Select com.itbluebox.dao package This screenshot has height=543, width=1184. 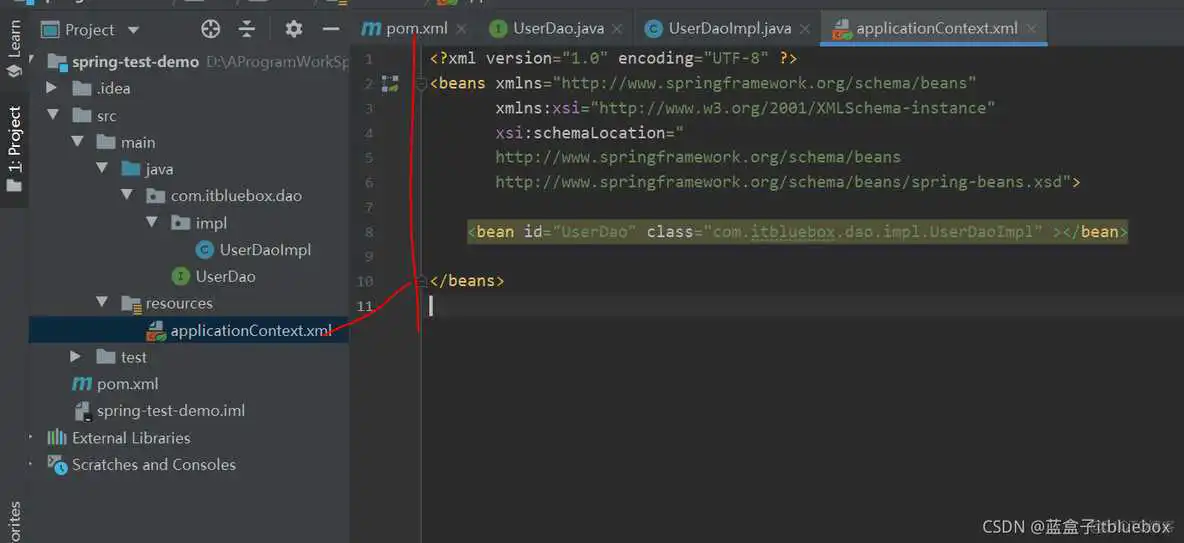[236, 196]
